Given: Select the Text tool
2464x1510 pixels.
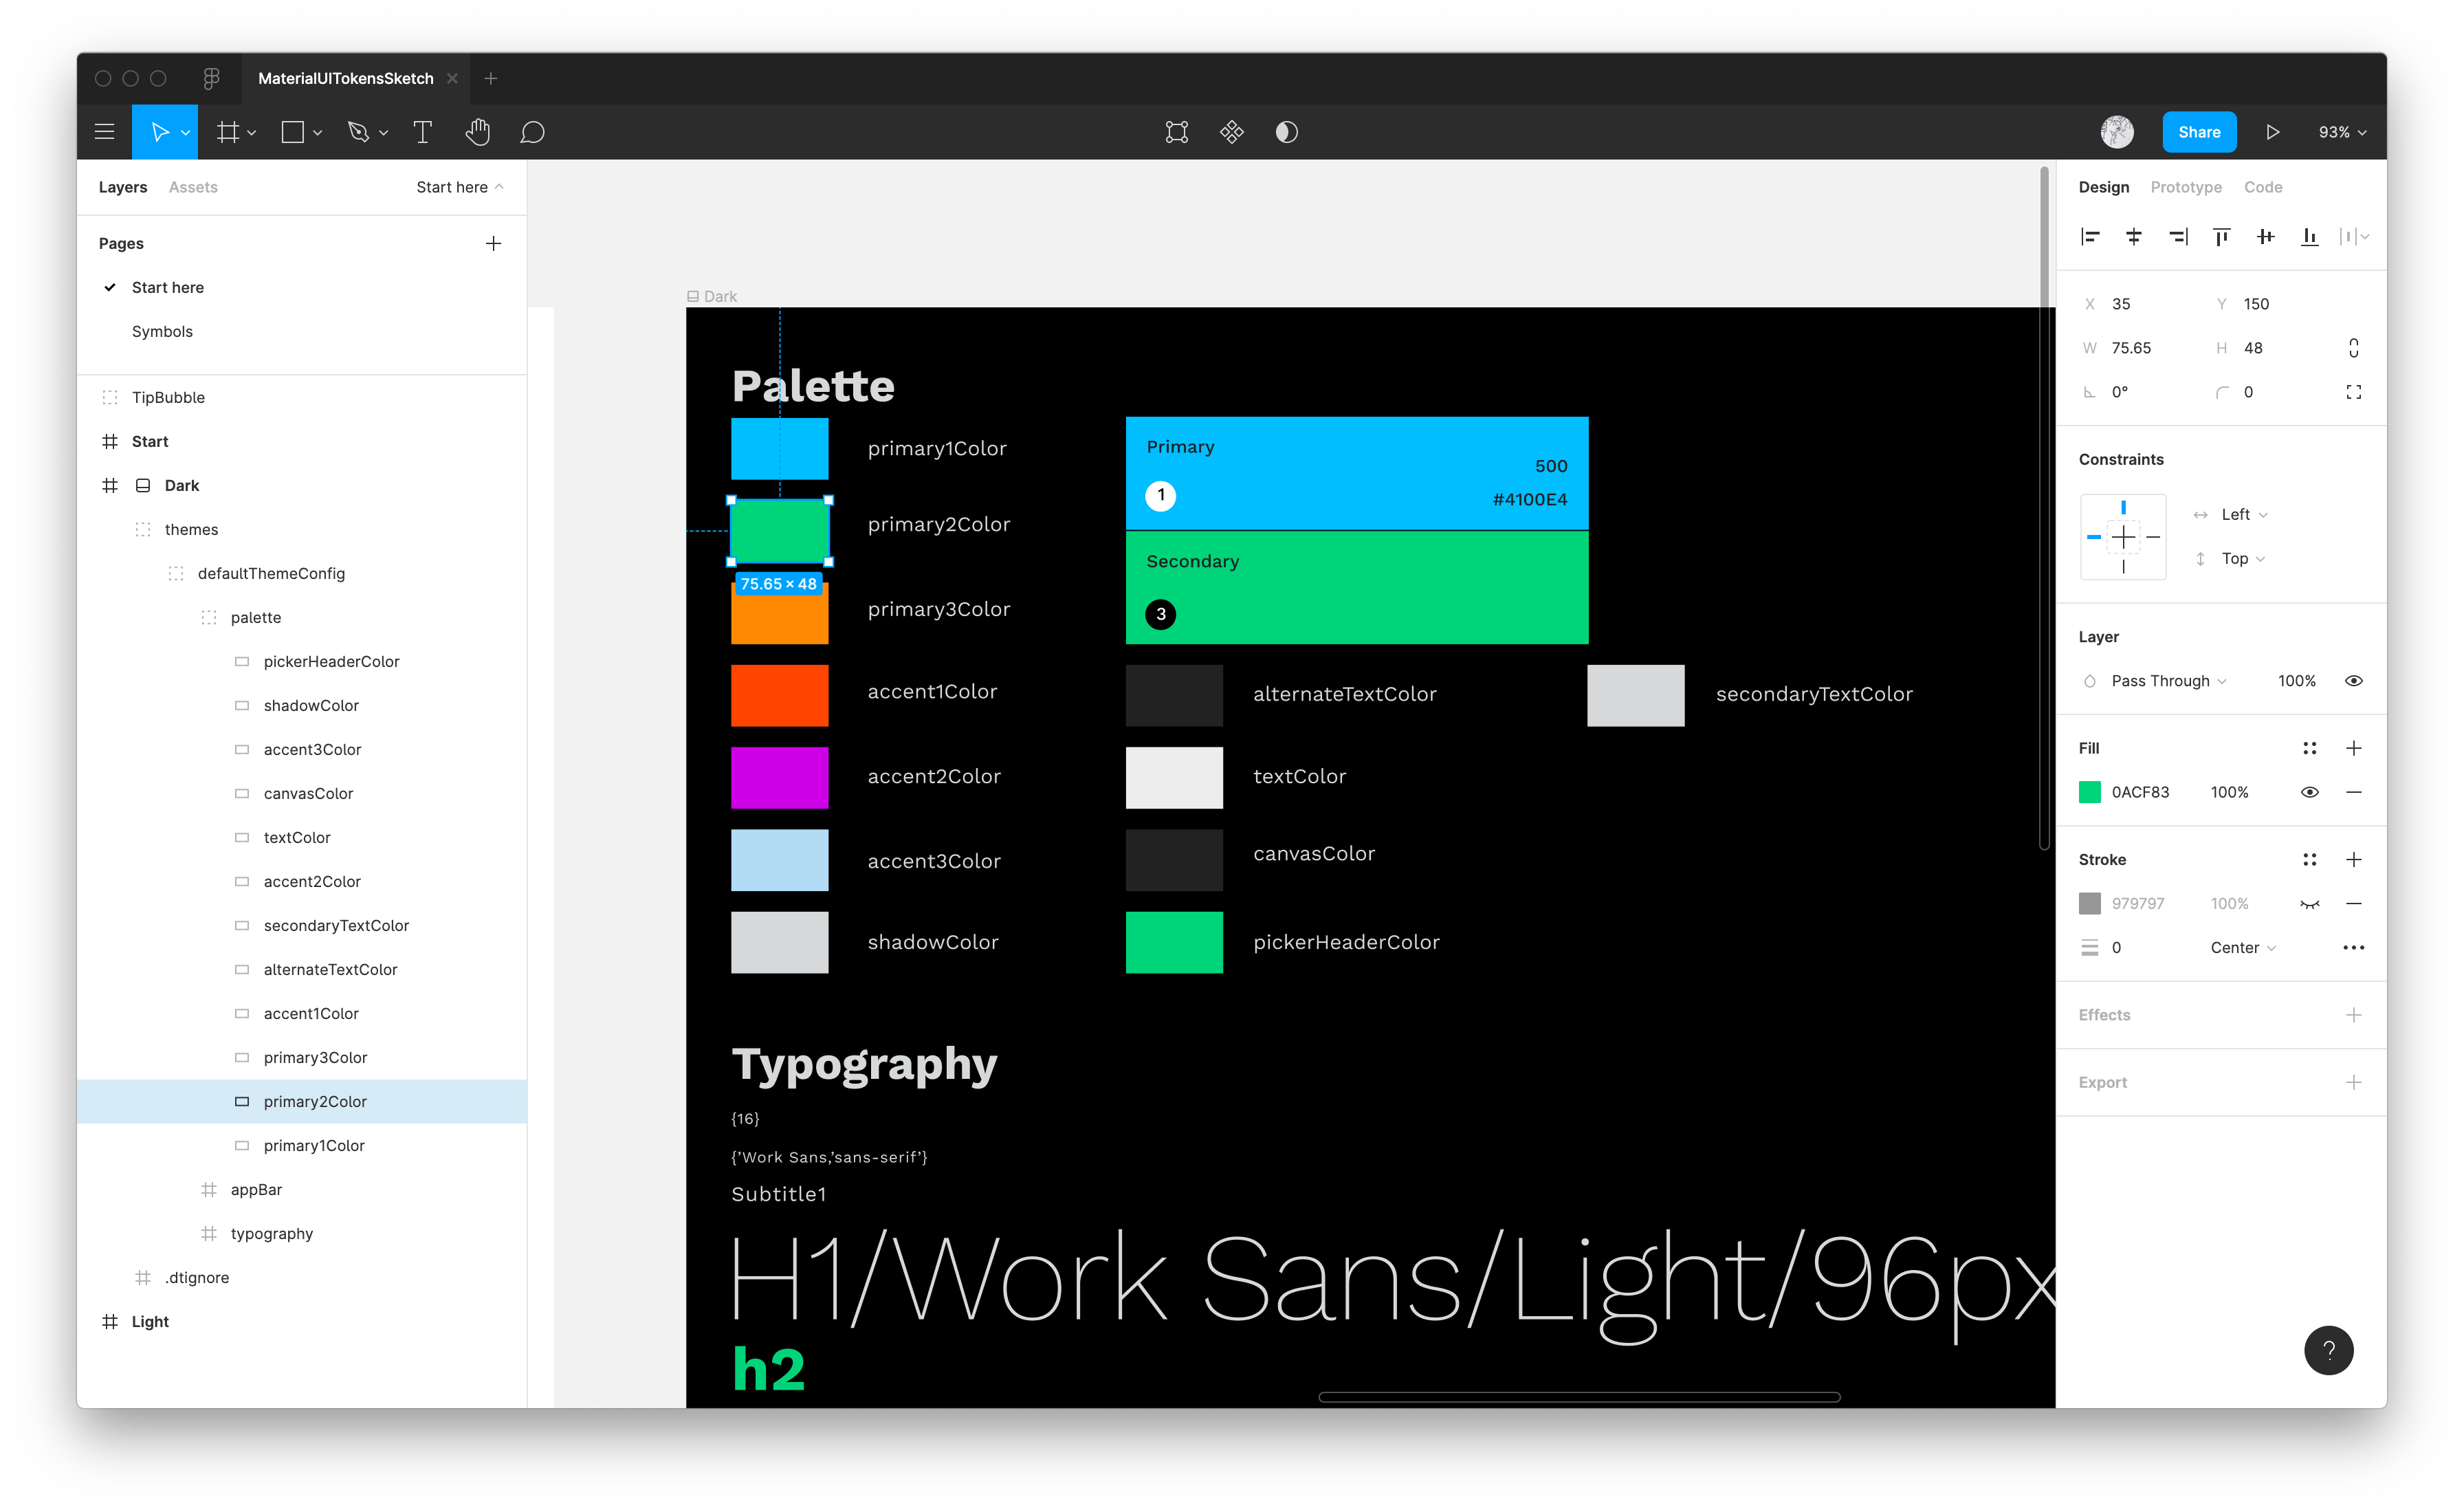Looking at the screenshot, I should [x=422, y=132].
